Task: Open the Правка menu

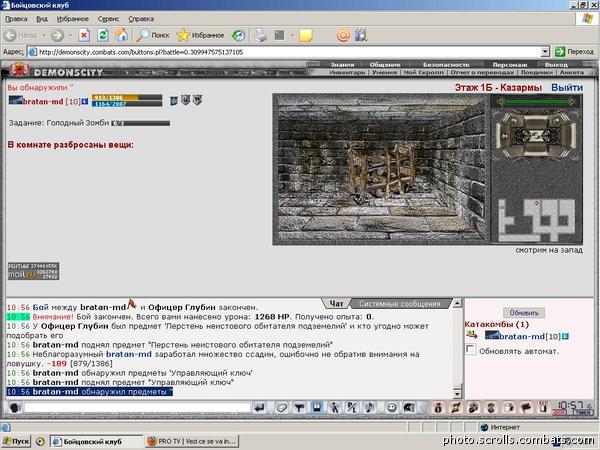Action: click(x=16, y=19)
